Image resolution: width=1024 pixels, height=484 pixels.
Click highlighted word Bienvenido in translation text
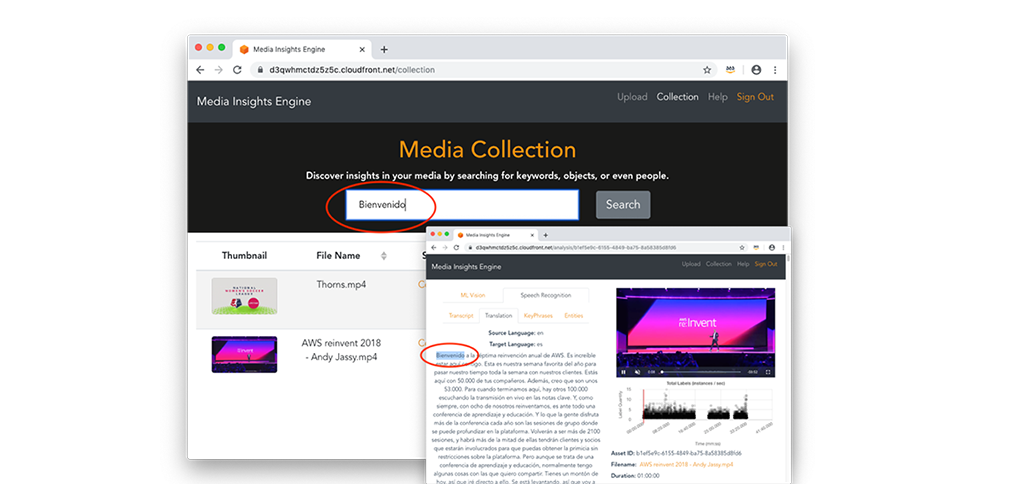coord(450,355)
